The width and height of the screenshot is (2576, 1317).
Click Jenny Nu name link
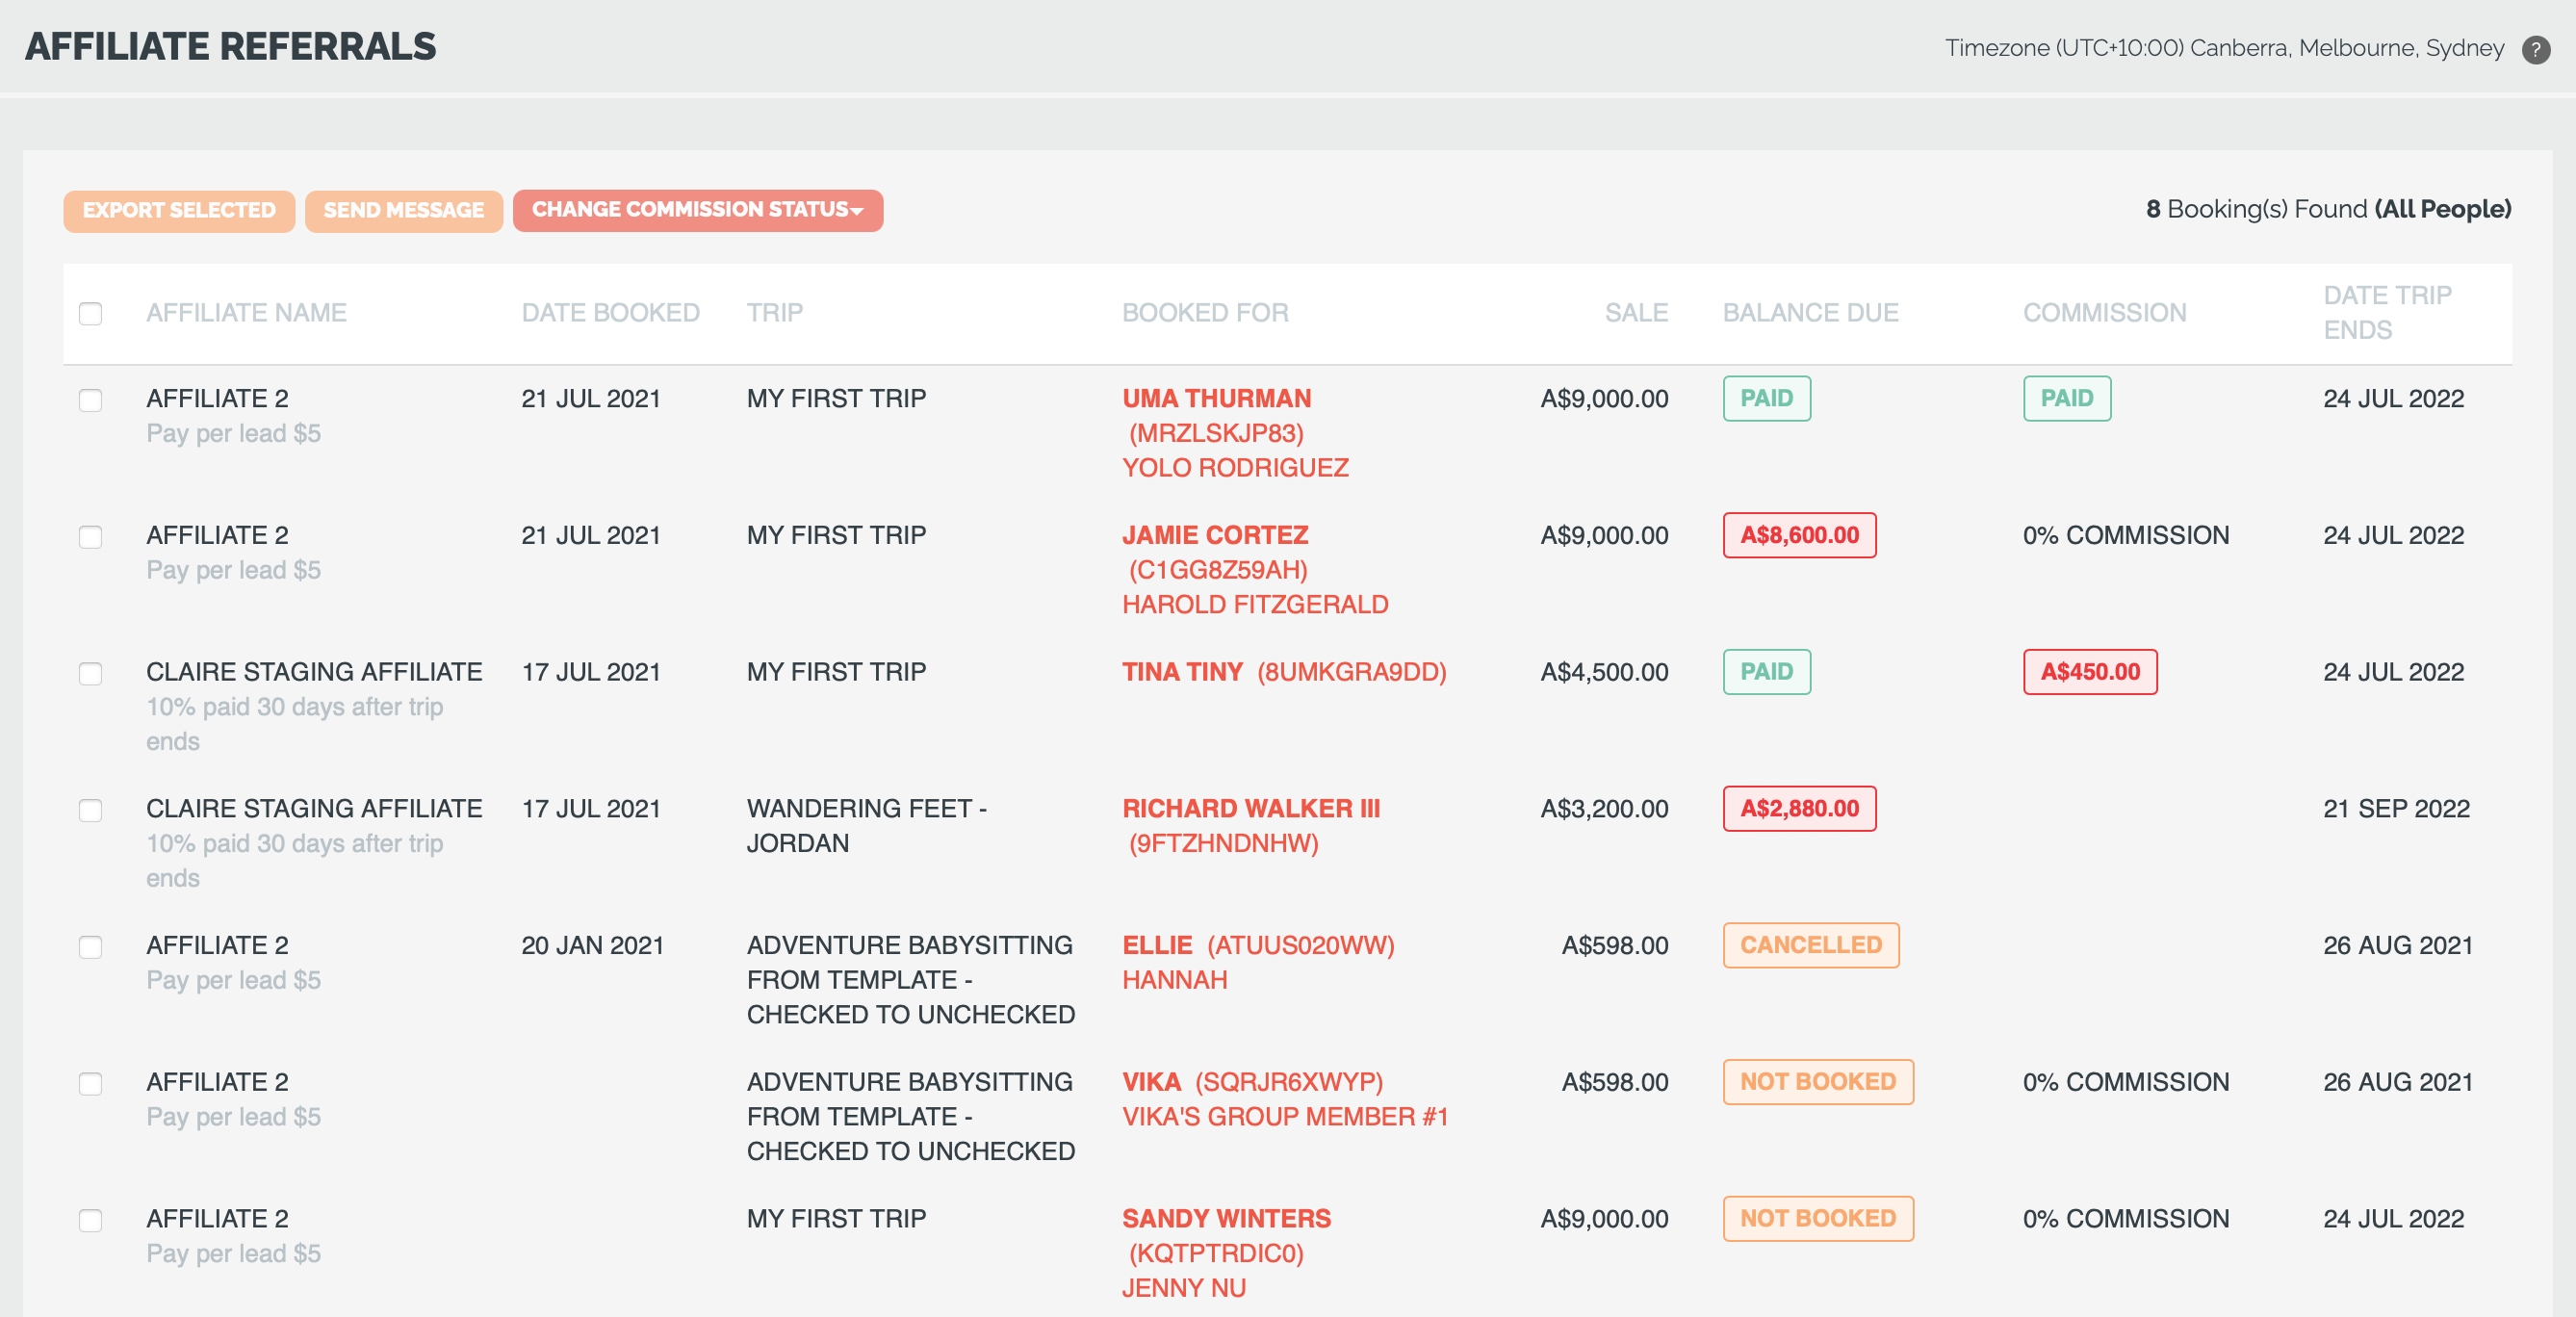pos(1184,1288)
